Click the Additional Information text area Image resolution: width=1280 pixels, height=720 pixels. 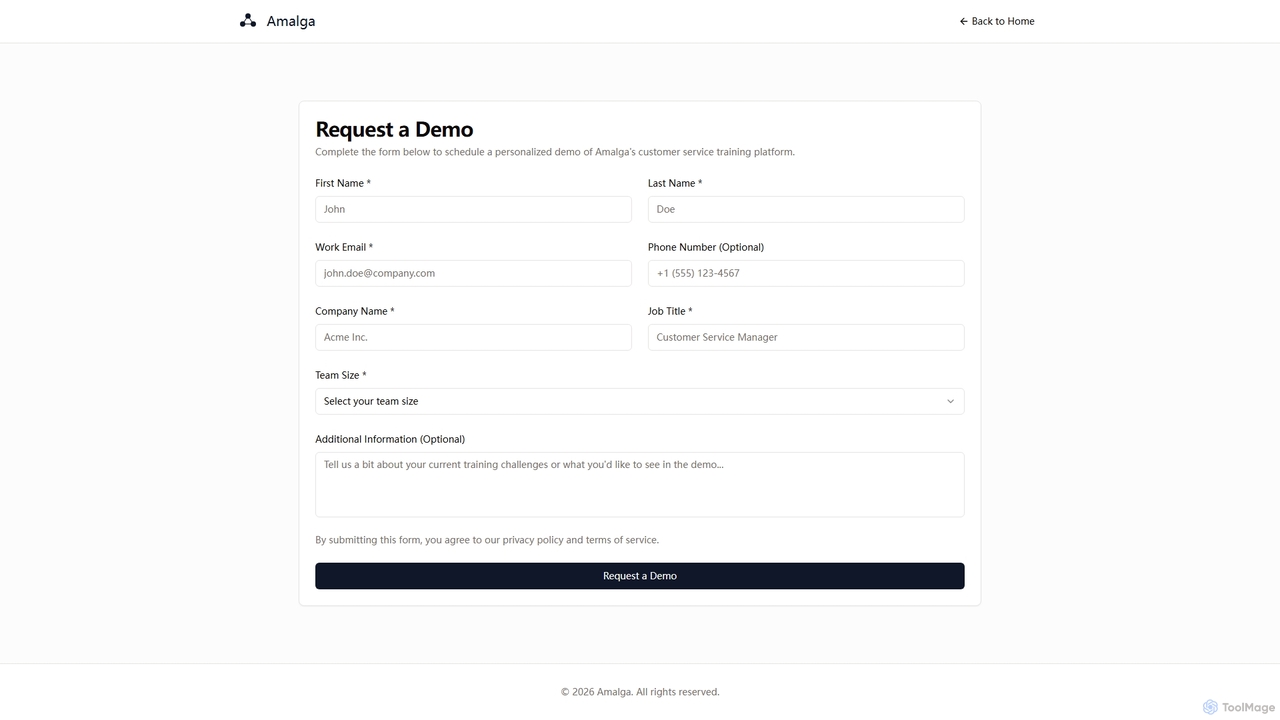640,485
